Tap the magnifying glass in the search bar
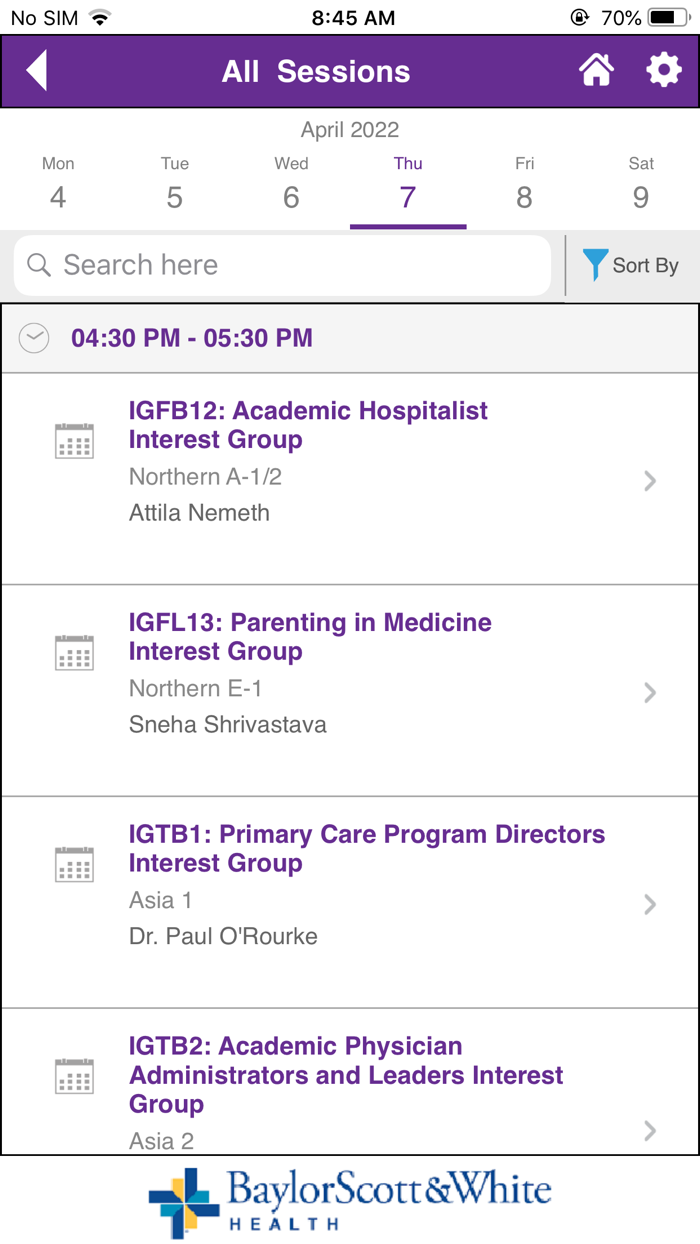This screenshot has width=700, height=1244. (x=38, y=265)
